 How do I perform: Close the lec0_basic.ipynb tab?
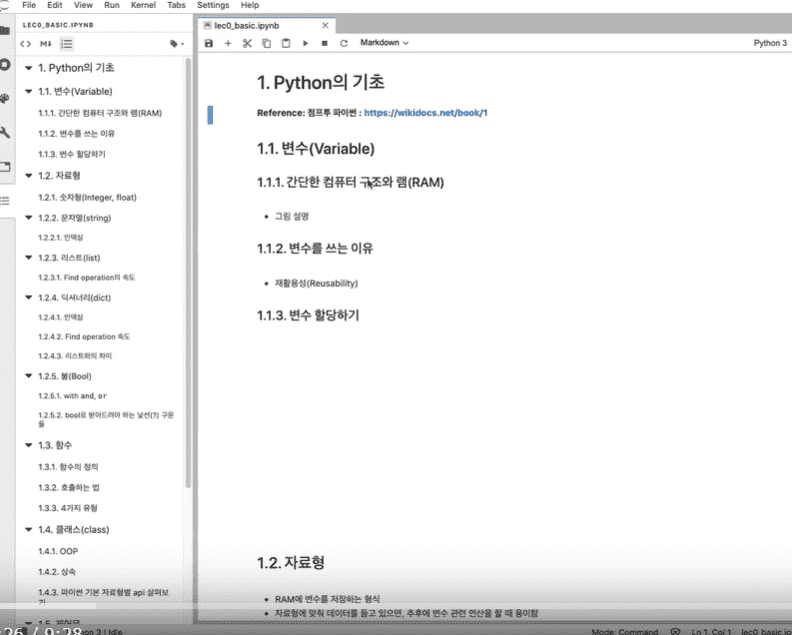pos(325,26)
